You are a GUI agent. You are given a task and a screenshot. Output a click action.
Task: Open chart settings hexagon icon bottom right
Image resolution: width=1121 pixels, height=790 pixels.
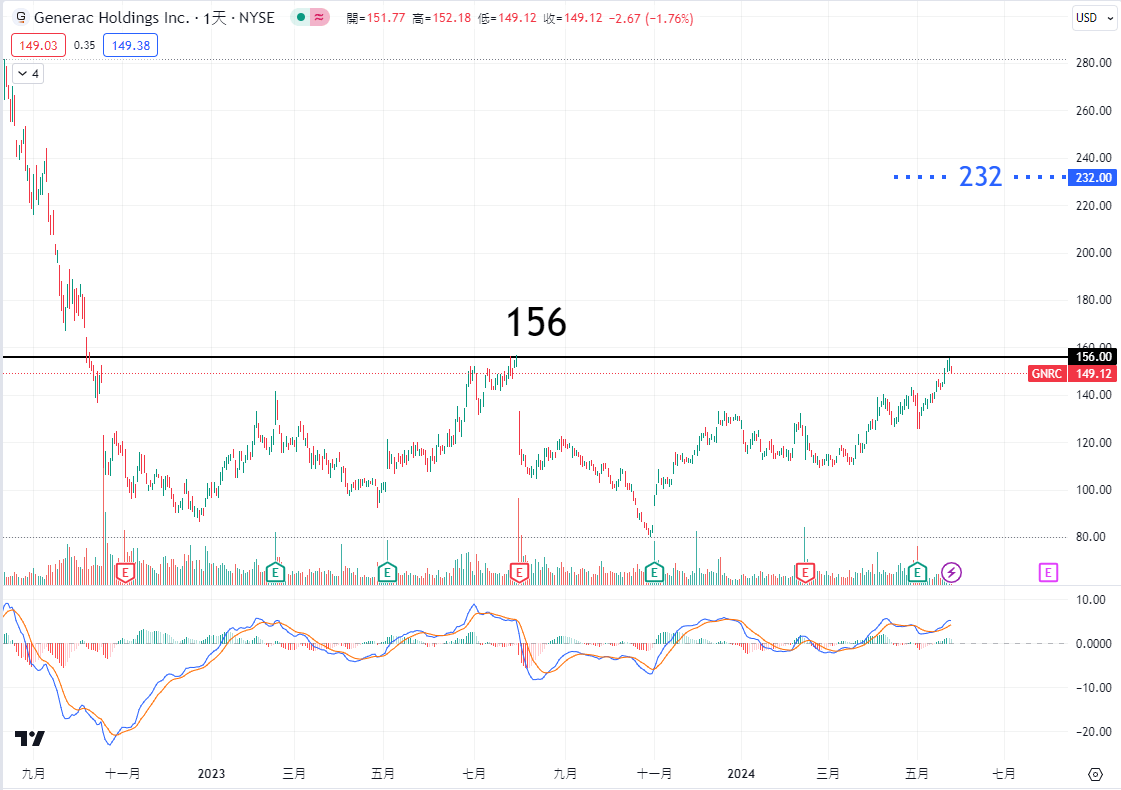click(1095, 775)
